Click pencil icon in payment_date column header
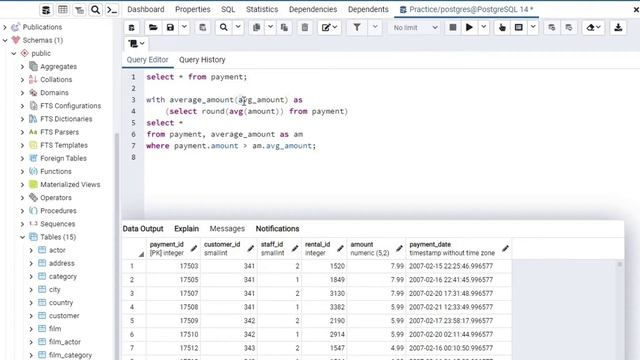 point(505,248)
